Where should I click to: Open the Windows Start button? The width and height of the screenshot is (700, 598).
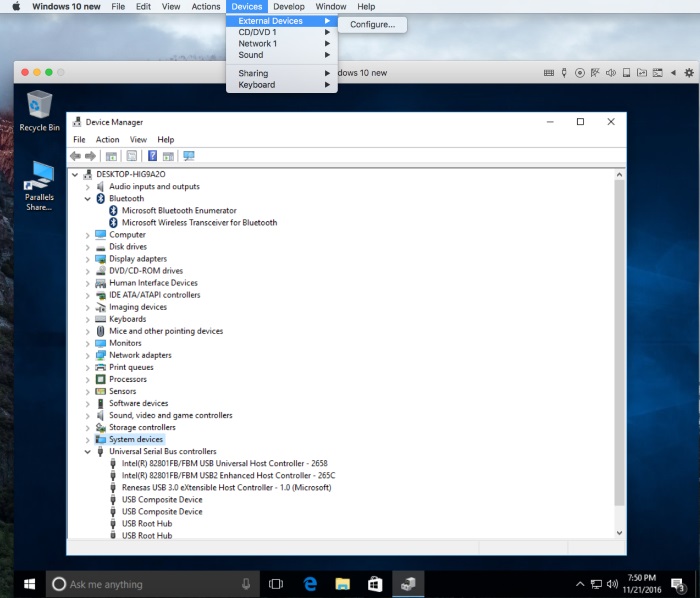[29, 584]
